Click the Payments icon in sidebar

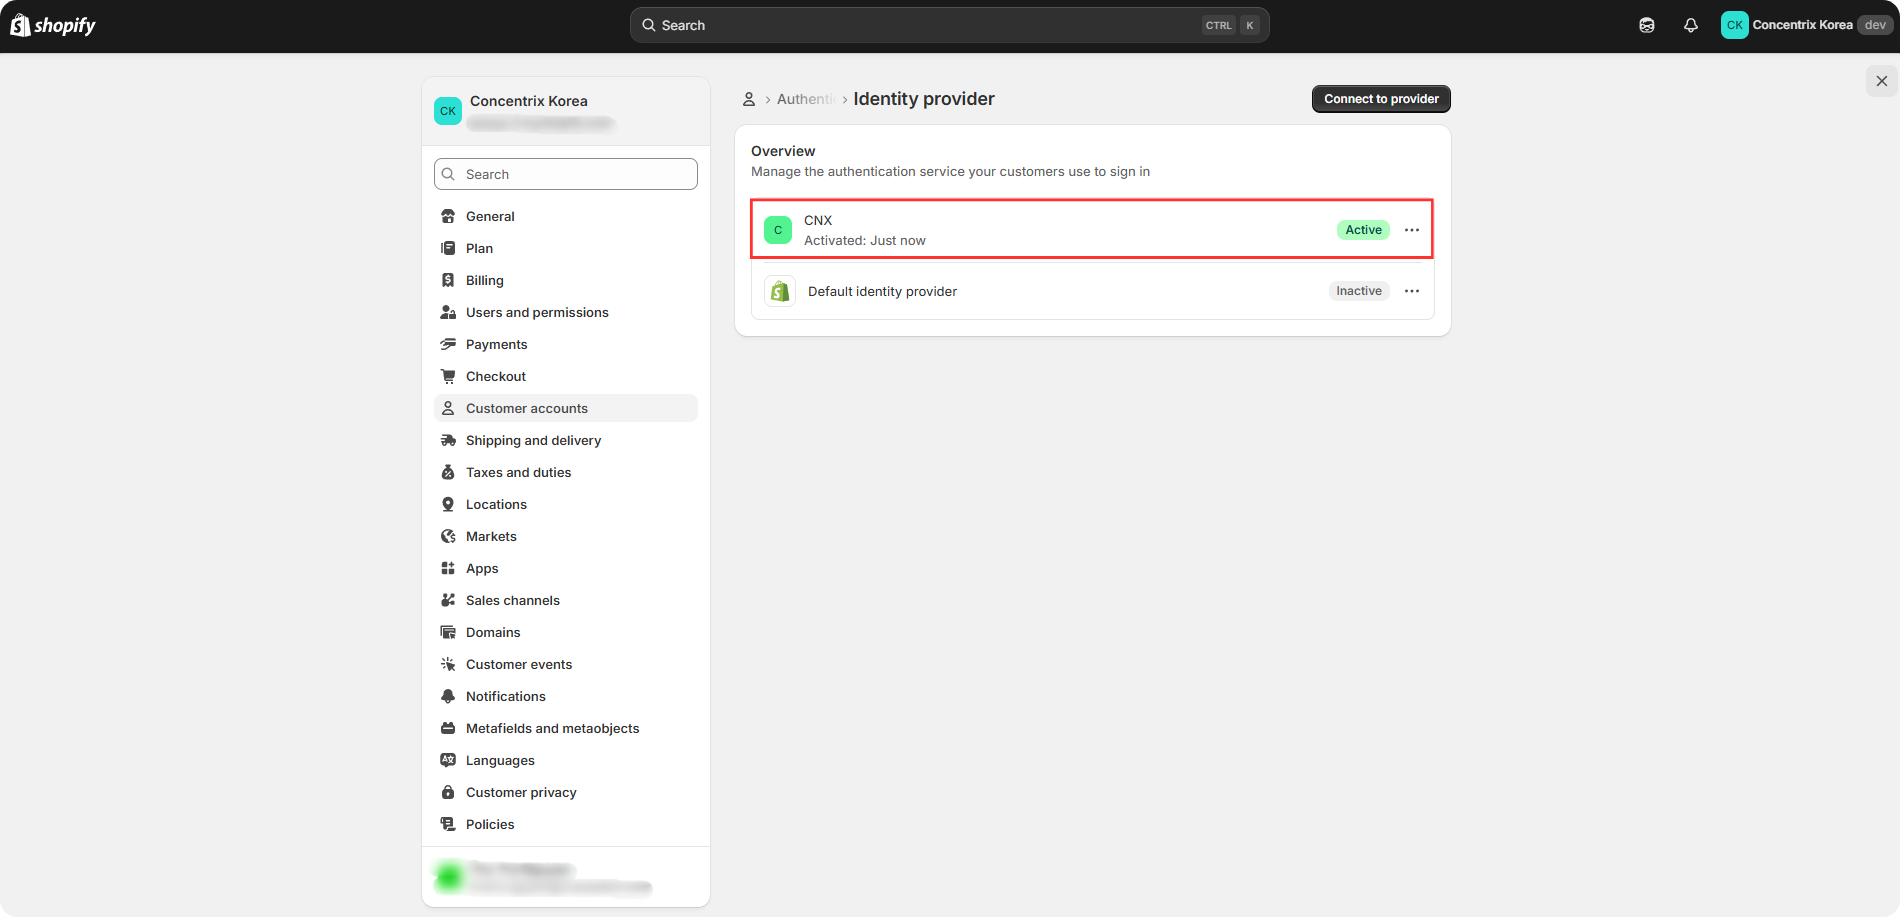[x=448, y=344]
